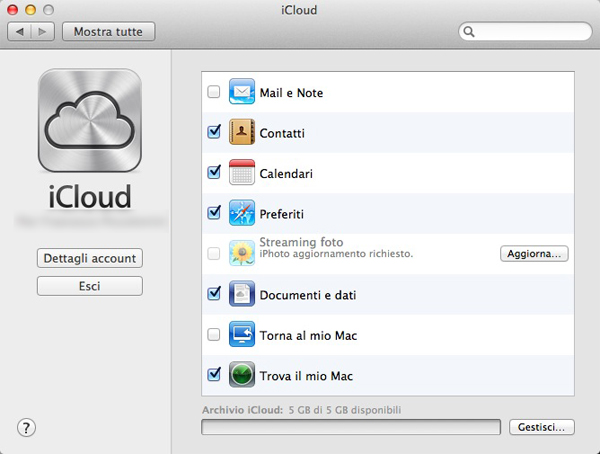The height and width of the screenshot is (454, 600).
Task: Click the 'Trova il mio Mac' label
Action: pos(307,376)
